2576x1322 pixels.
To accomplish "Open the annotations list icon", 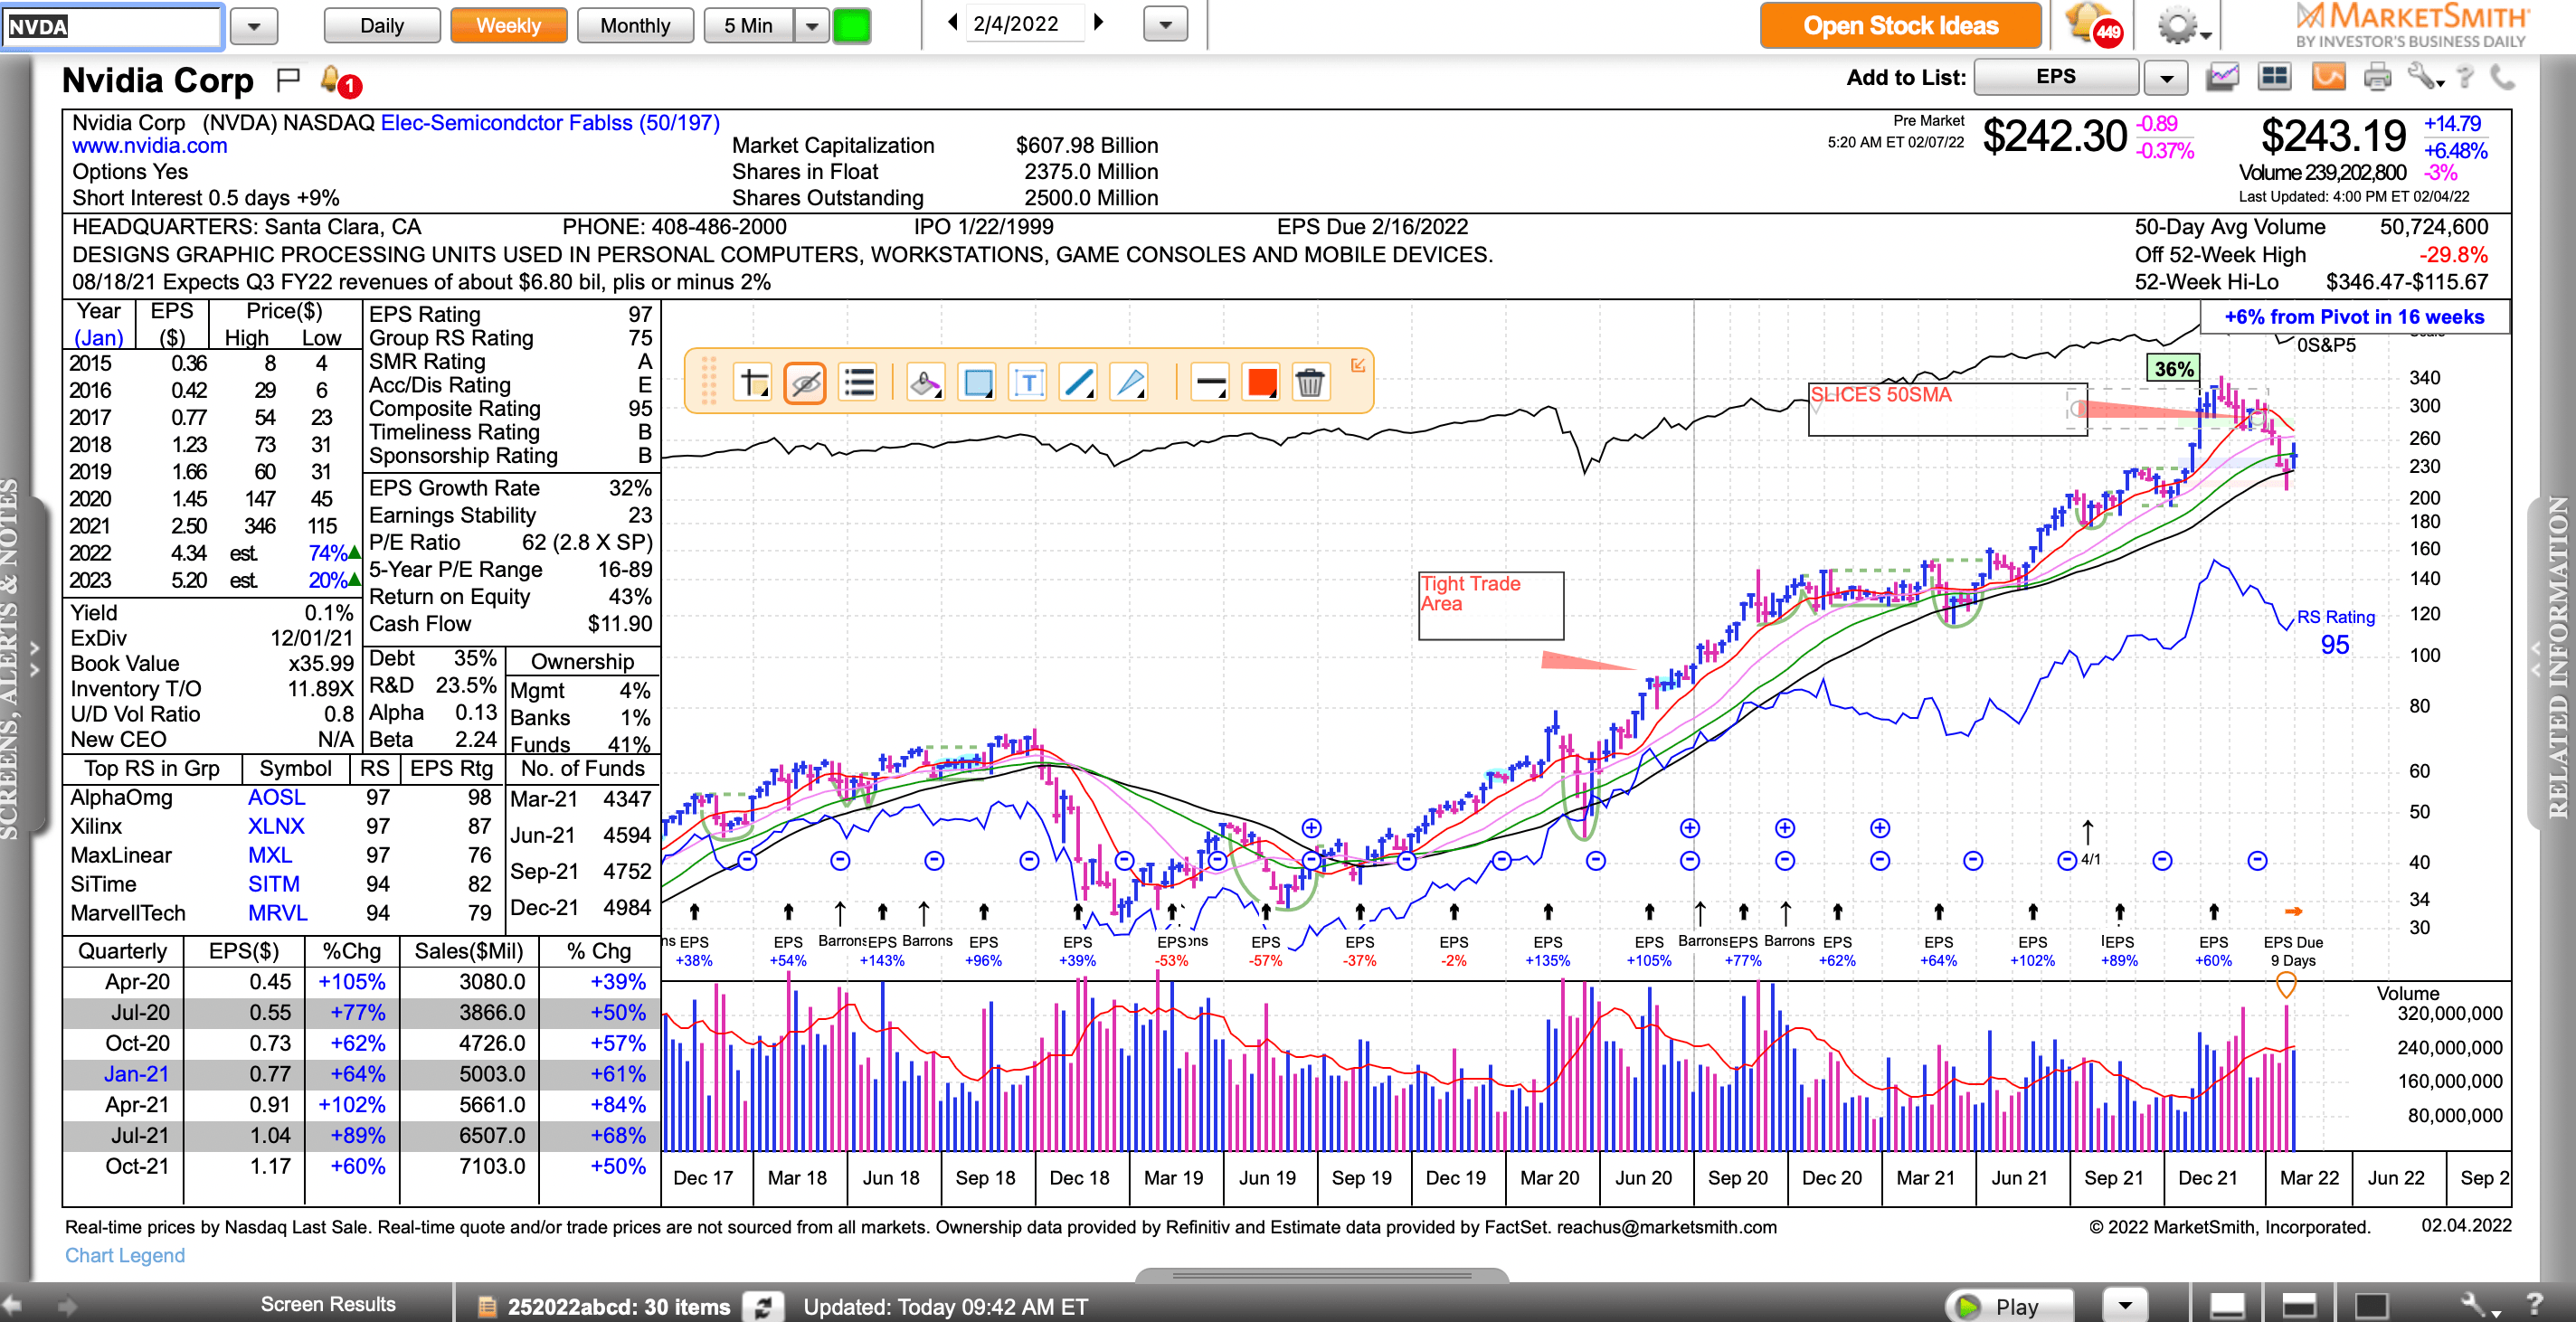I will 859,382.
